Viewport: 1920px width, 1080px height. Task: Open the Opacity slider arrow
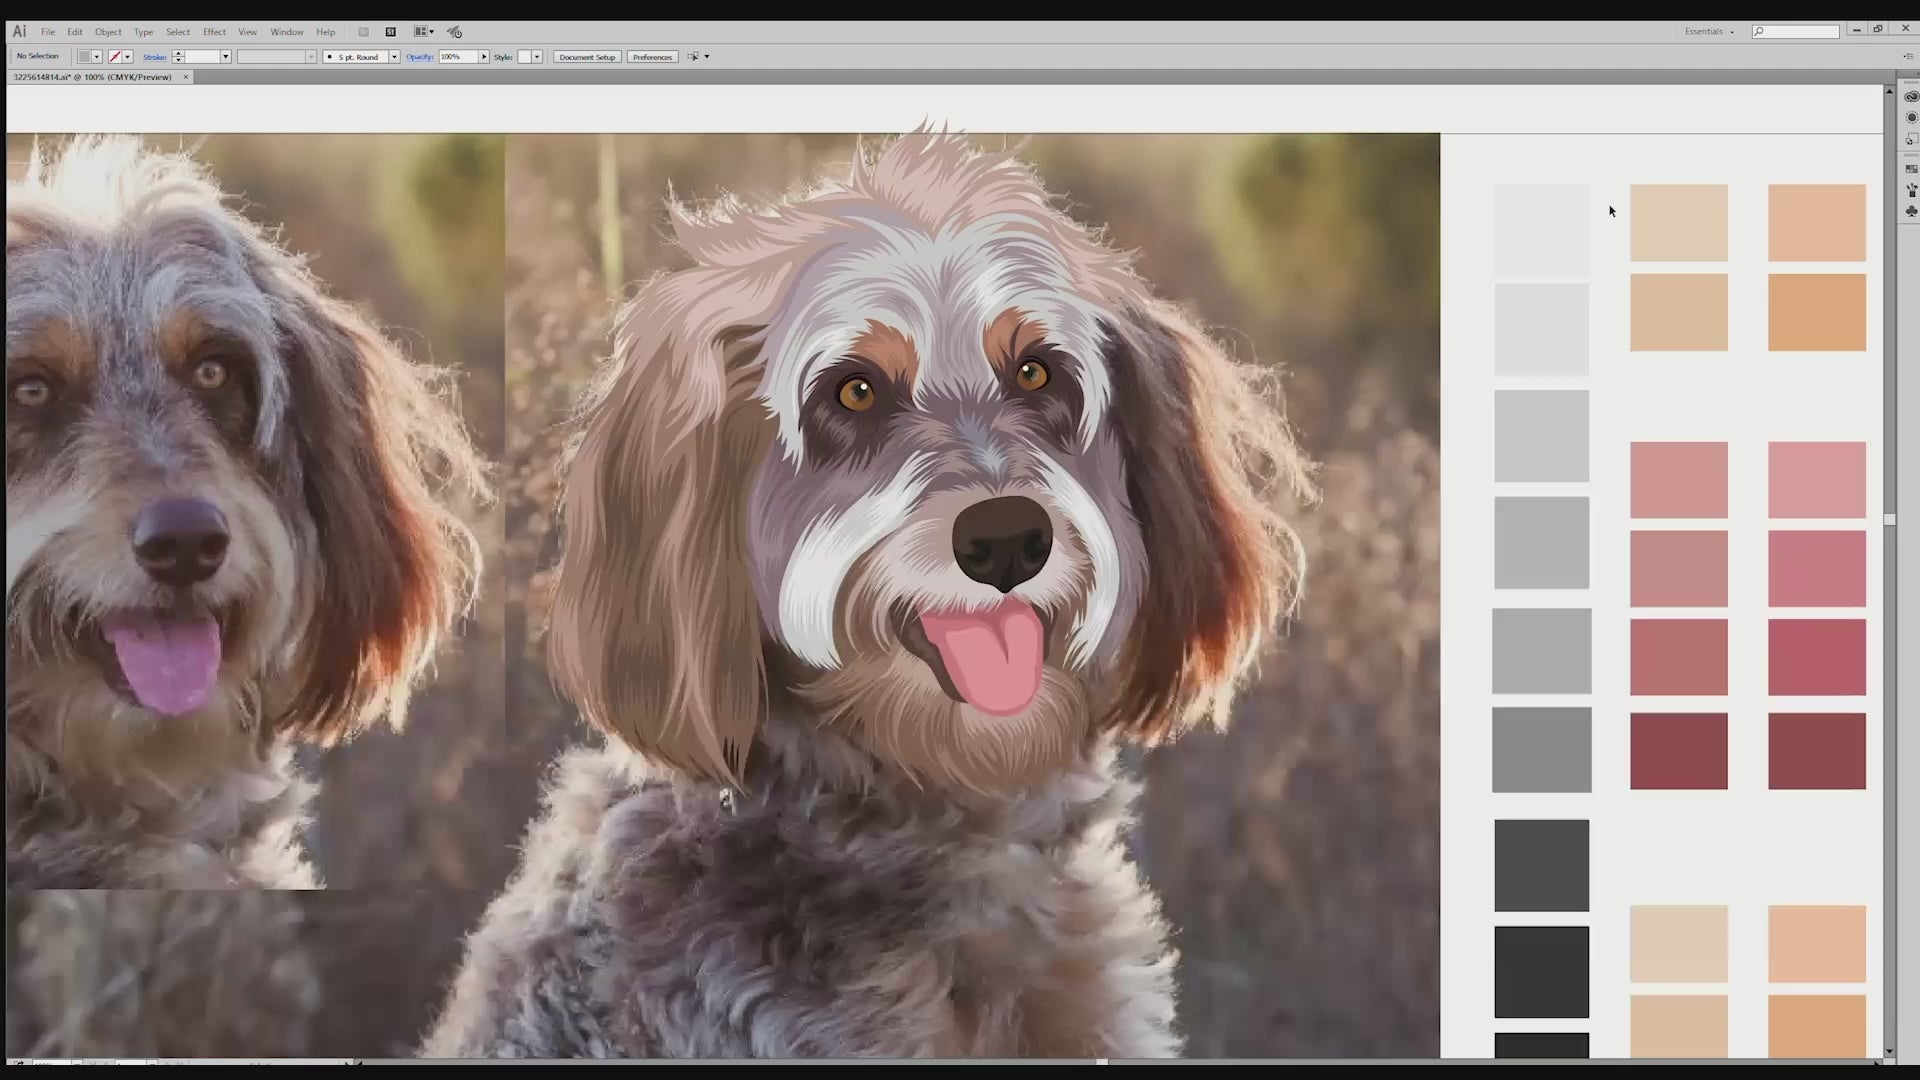tap(484, 57)
